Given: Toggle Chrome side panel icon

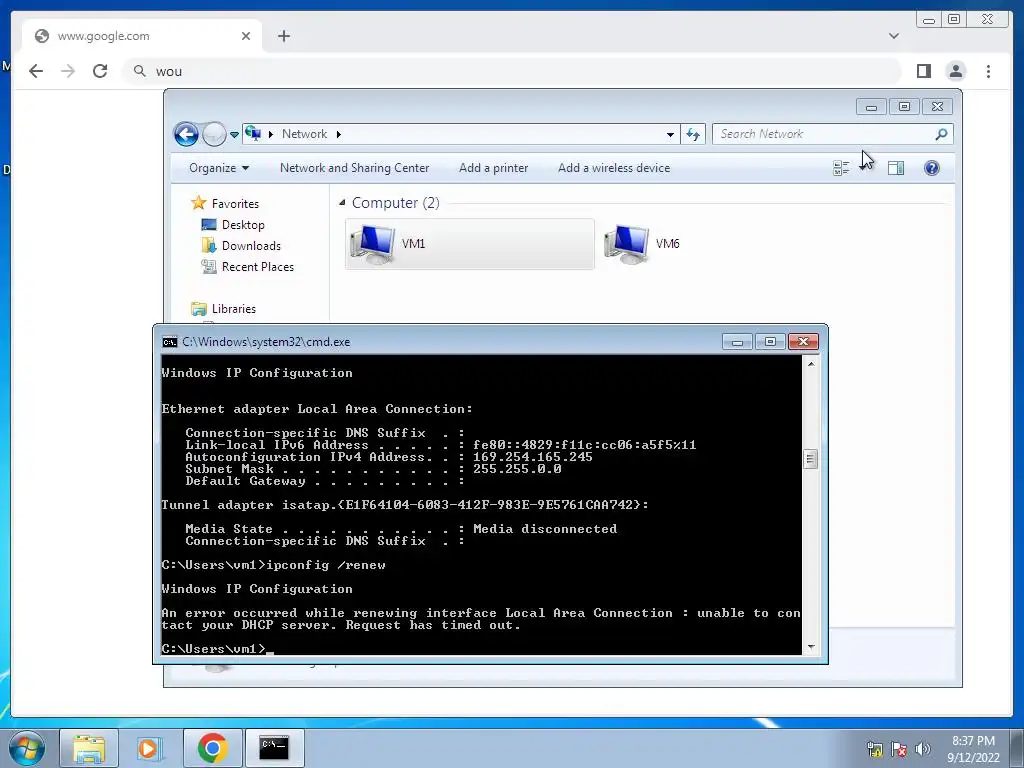Looking at the screenshot, I should pyautogui.click(x=923, y=71).
